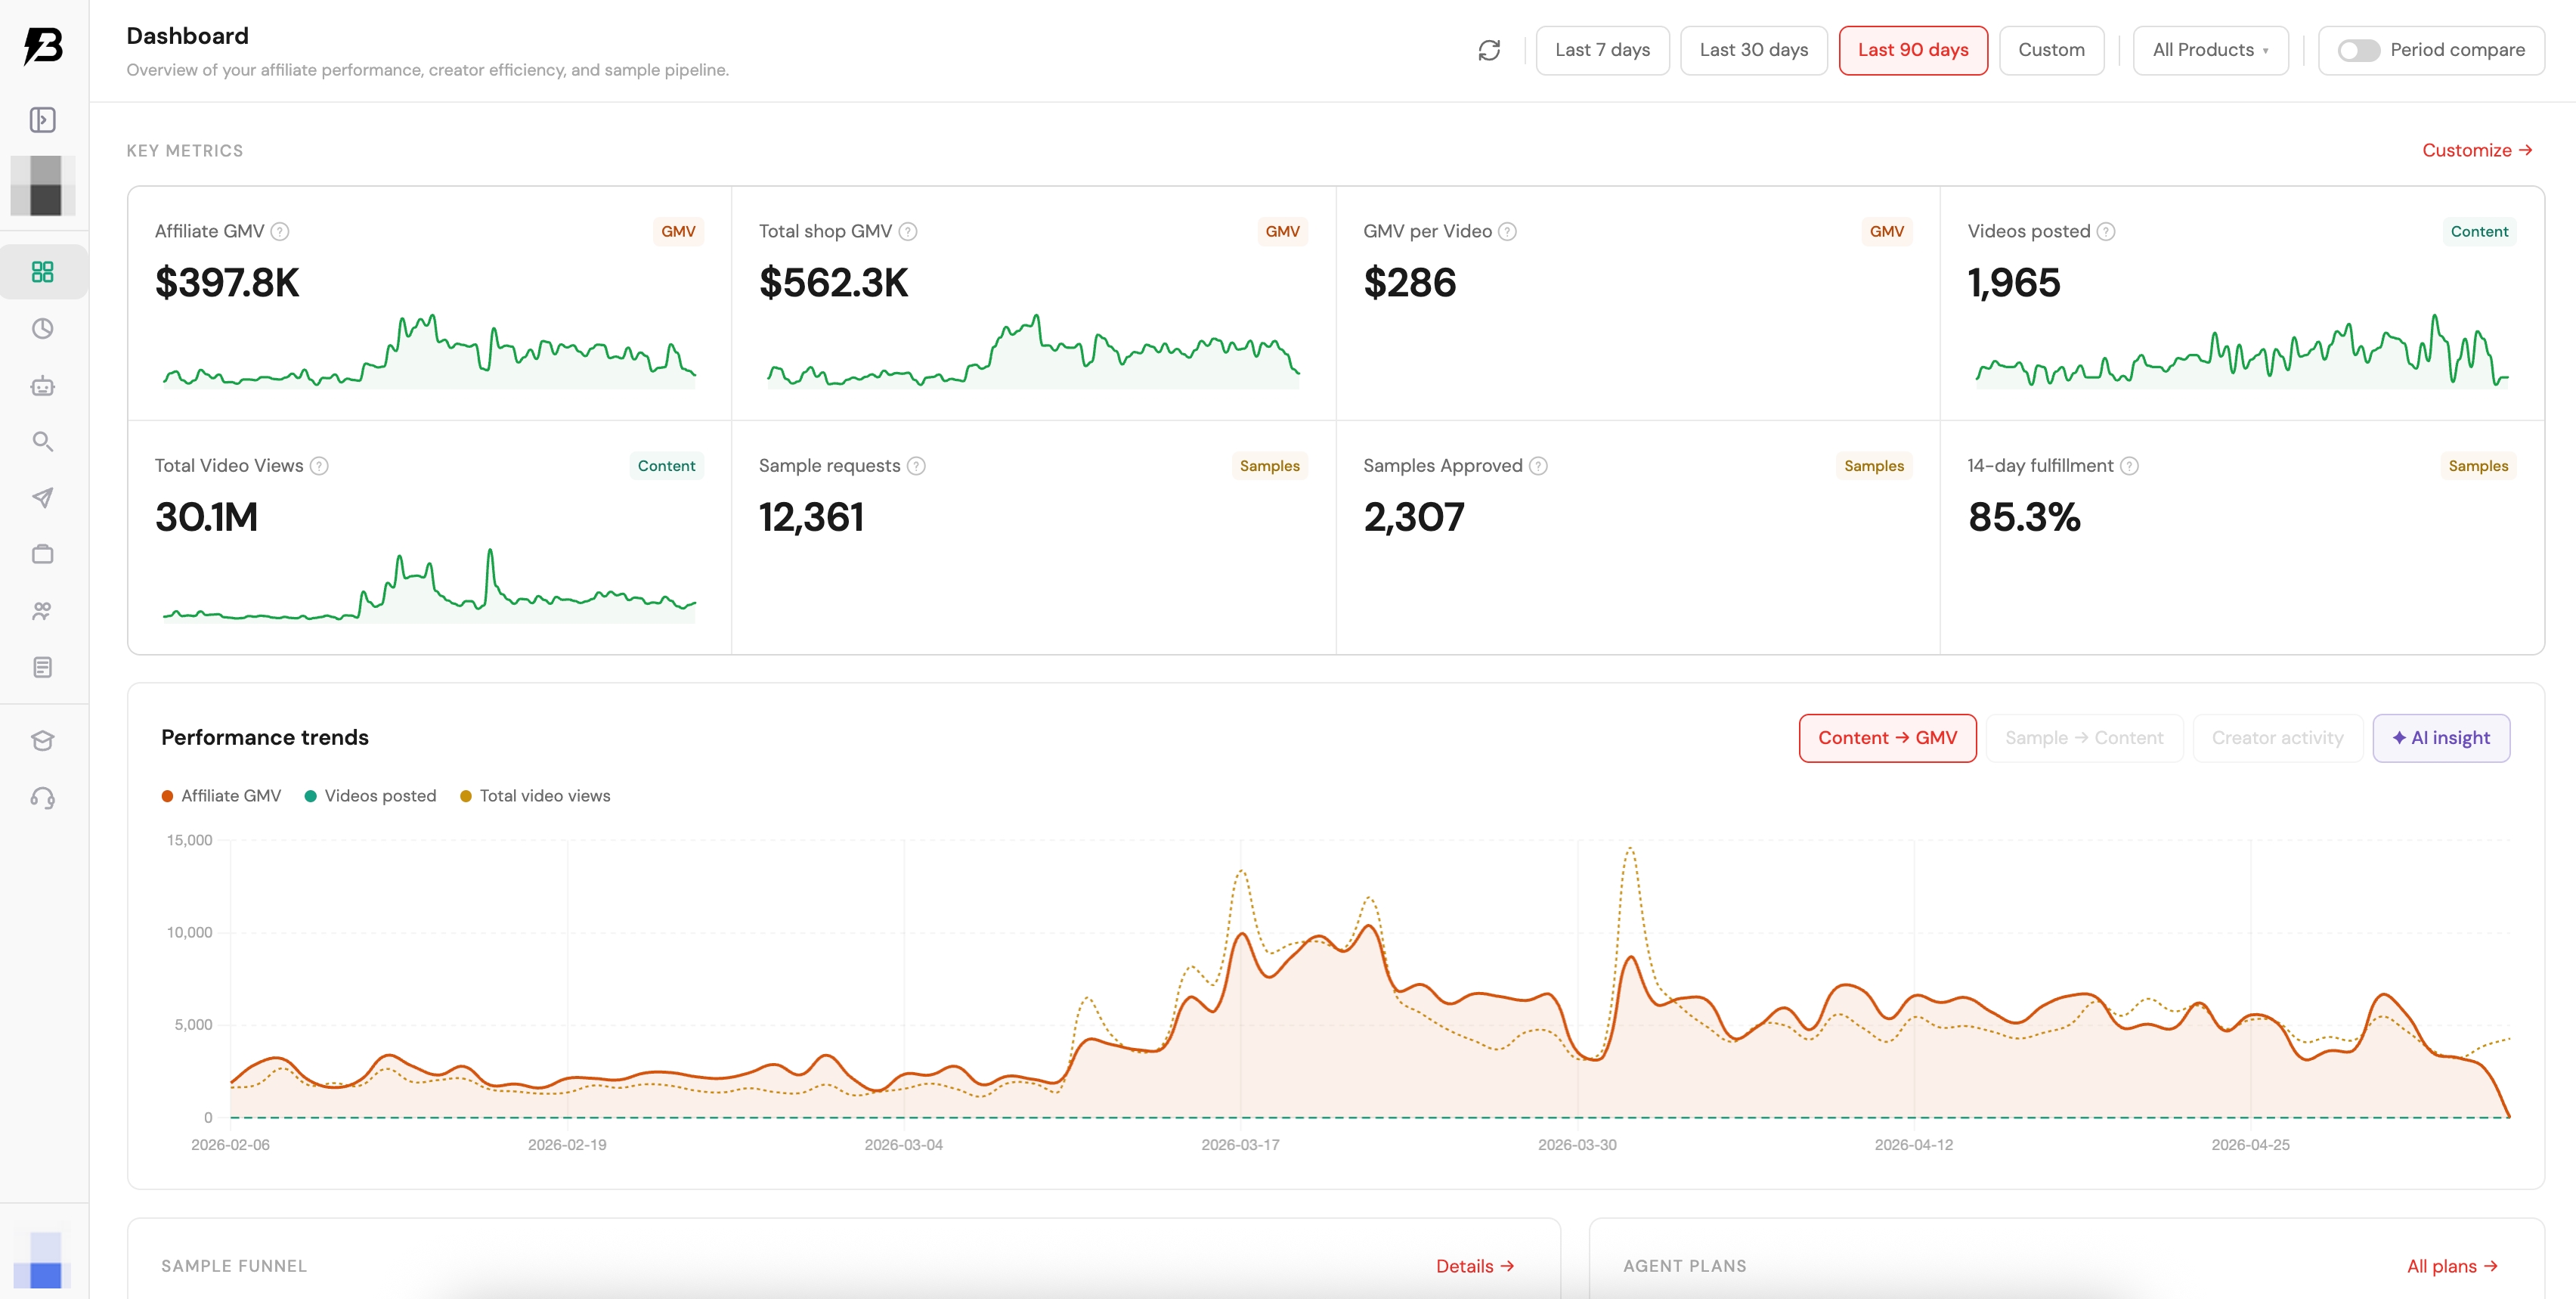Click the 2,307 Samples Approved value
The height and width of the screenshot is (1299, 2576).
coord(1414,518)
